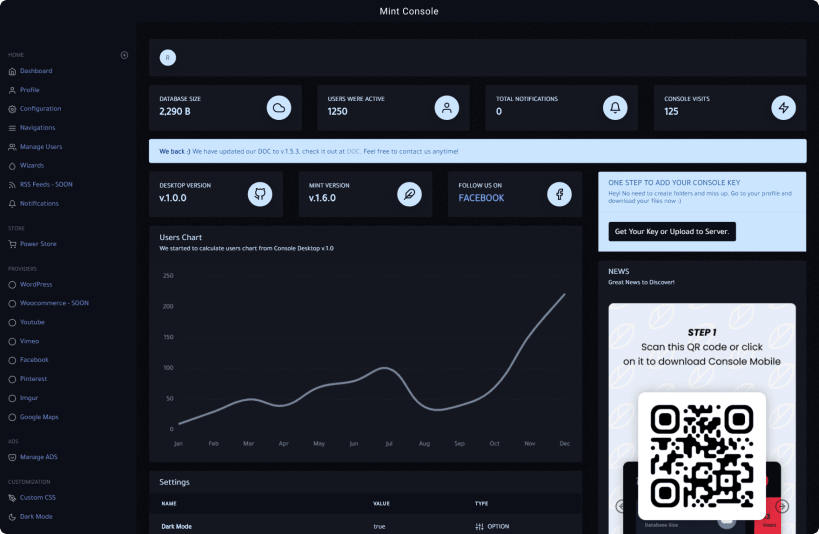The image size is (819, 534).
Task: Click the NAME column header
Action: pyautogui.click(x=169, y=504)
